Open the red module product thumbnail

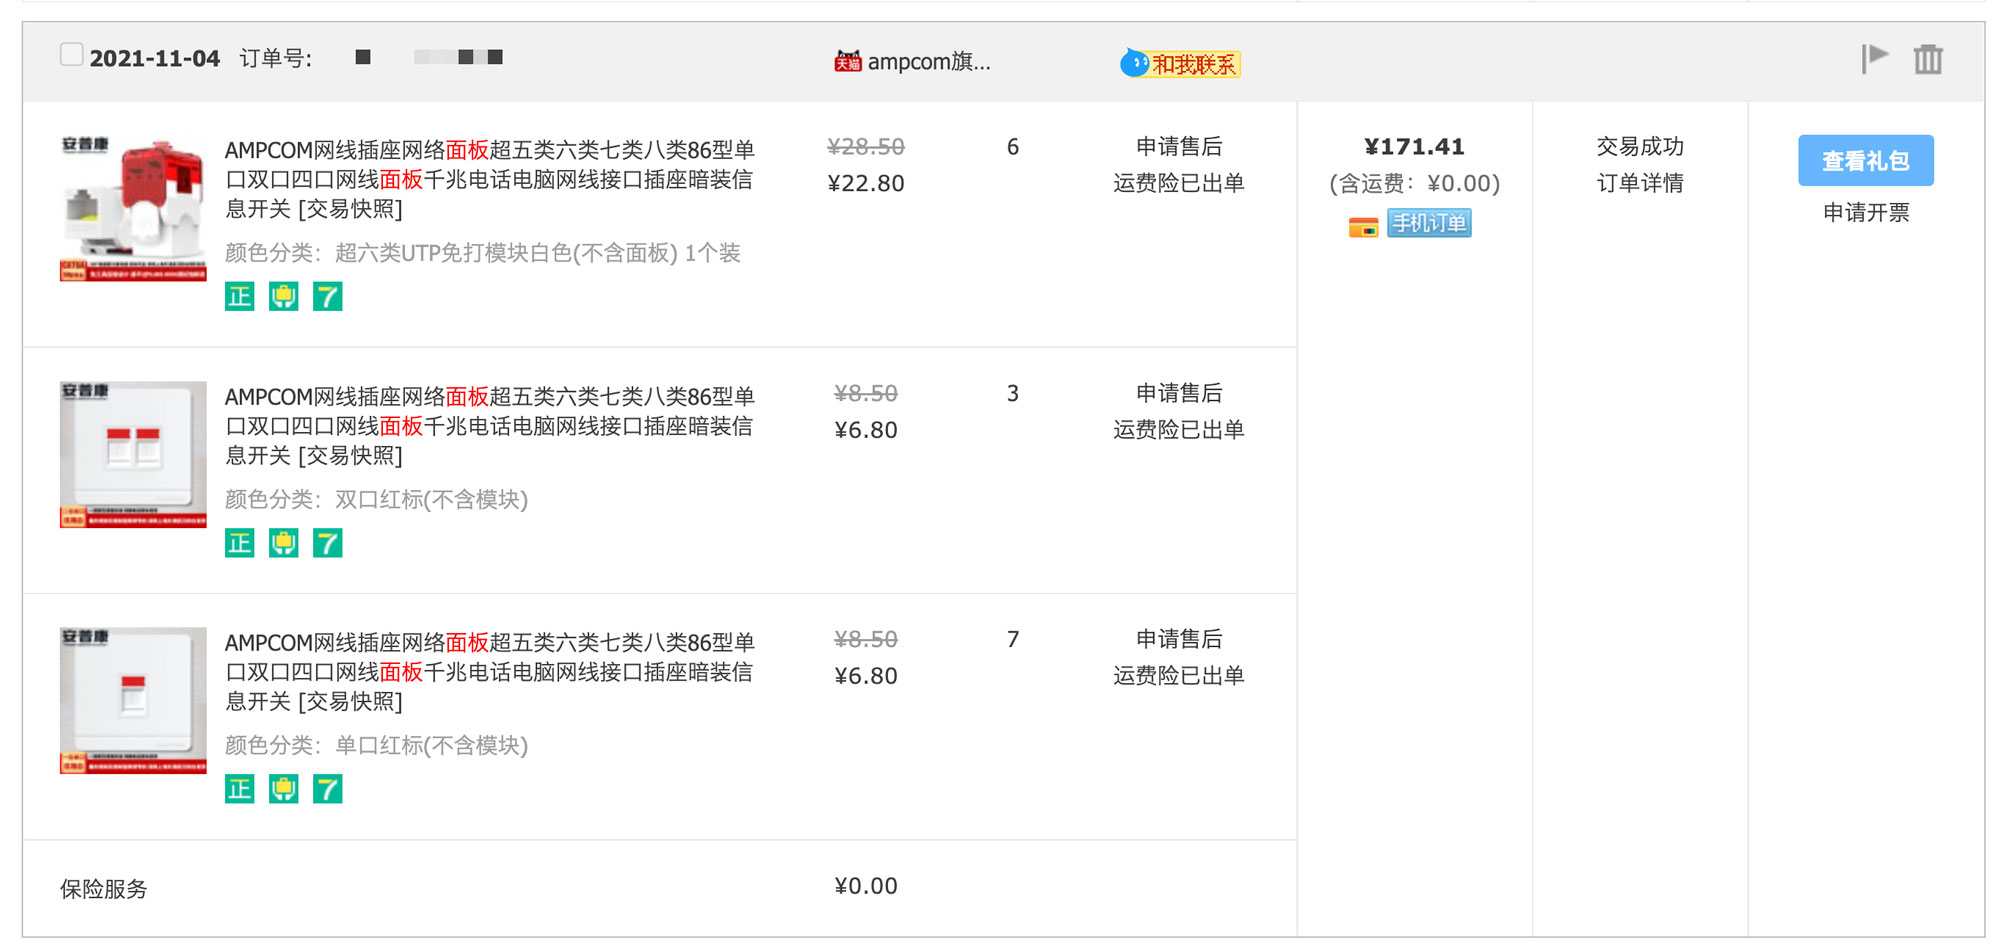tap(133, 208)
